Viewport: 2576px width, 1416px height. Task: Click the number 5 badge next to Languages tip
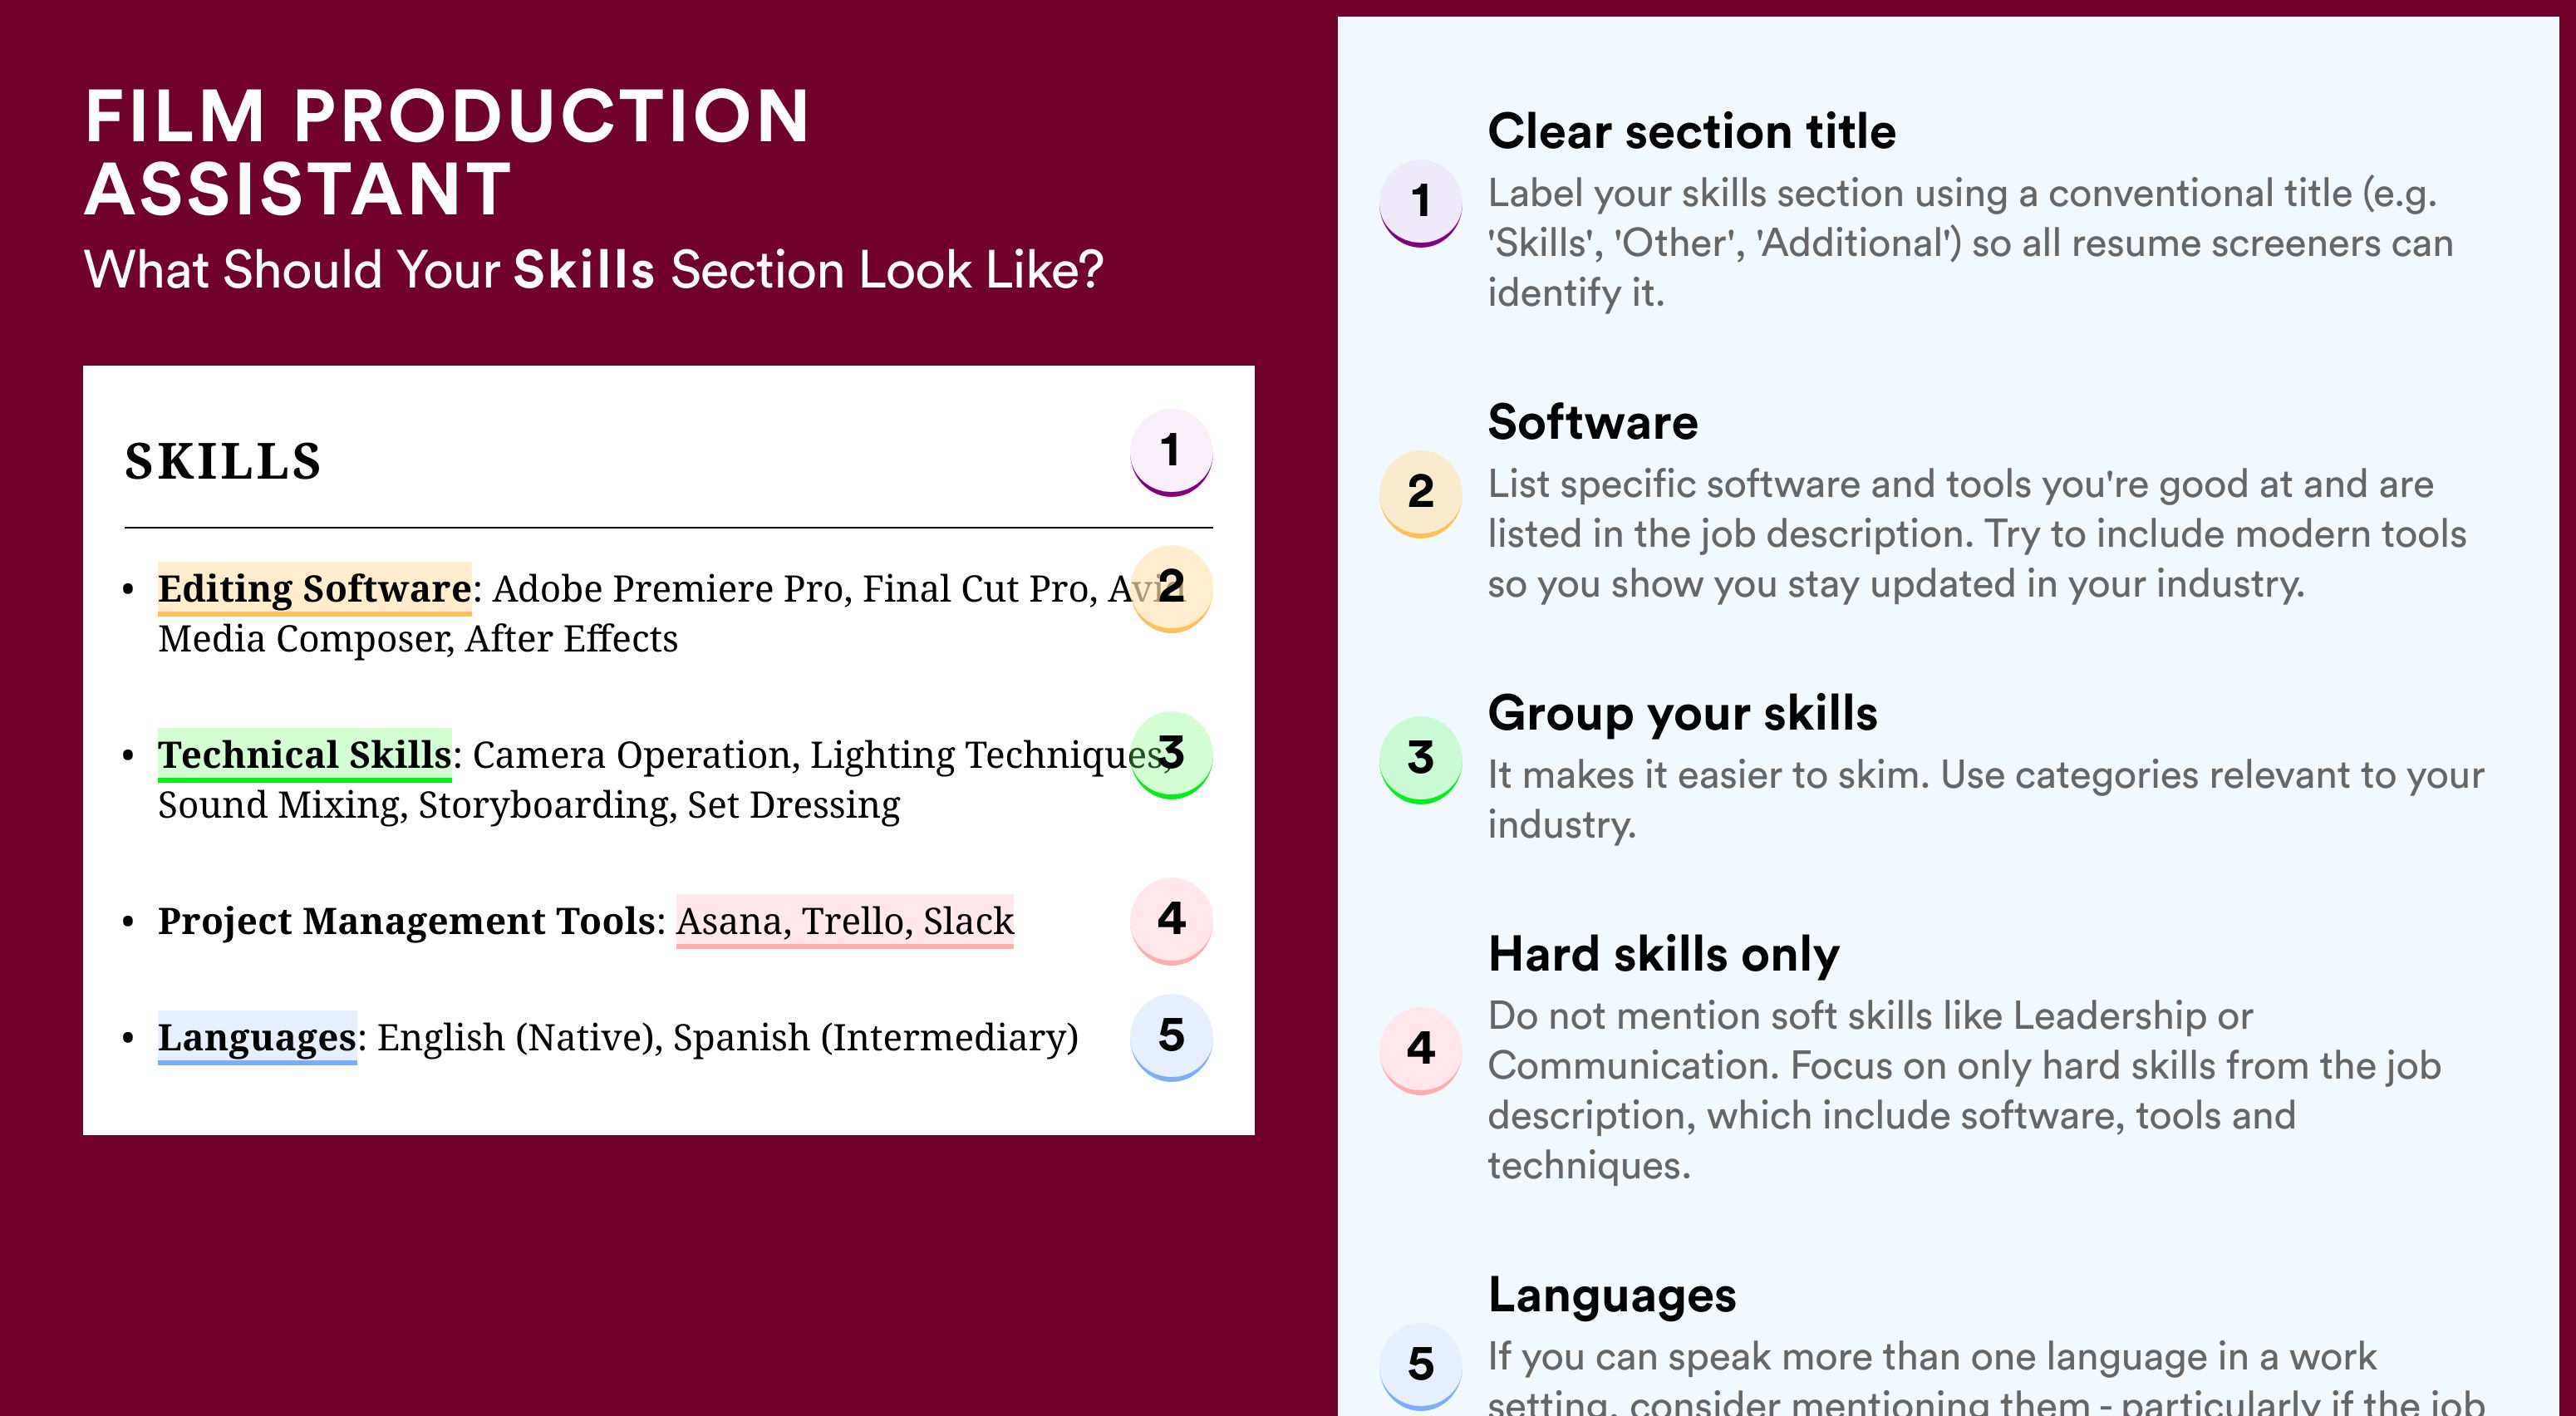1421,1366
